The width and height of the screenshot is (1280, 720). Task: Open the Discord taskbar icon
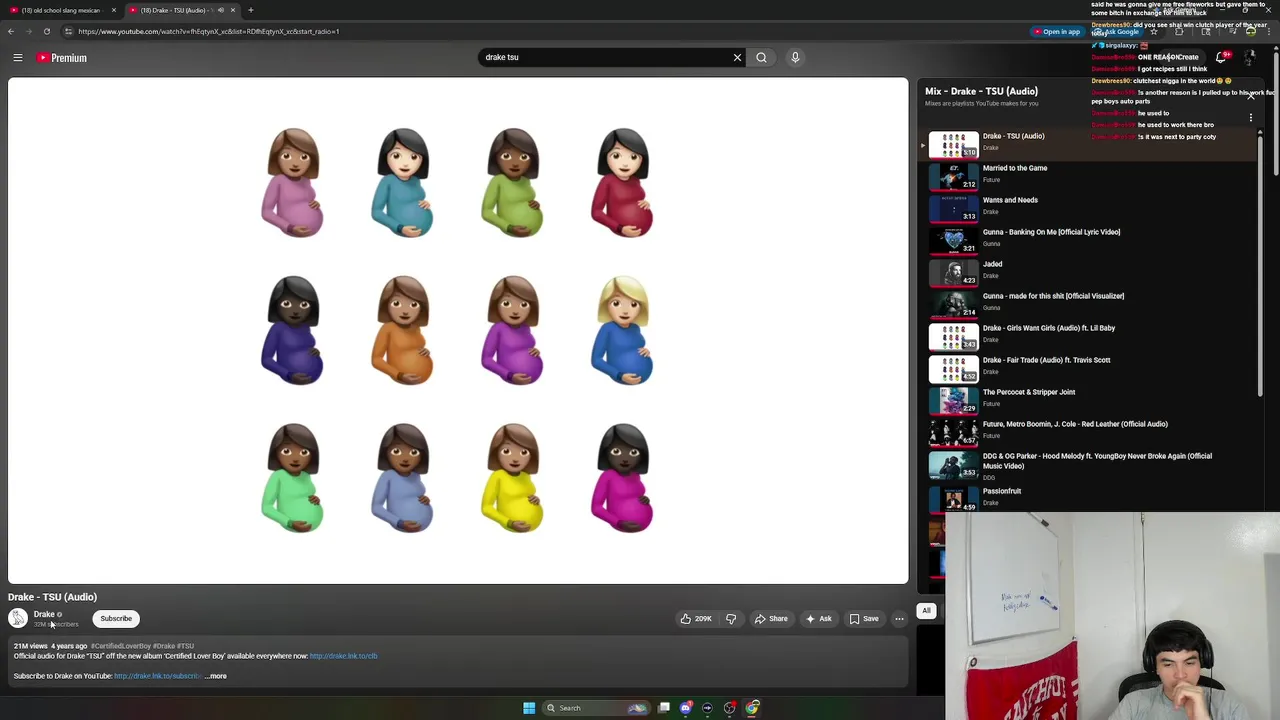click(x=685, y=708)
